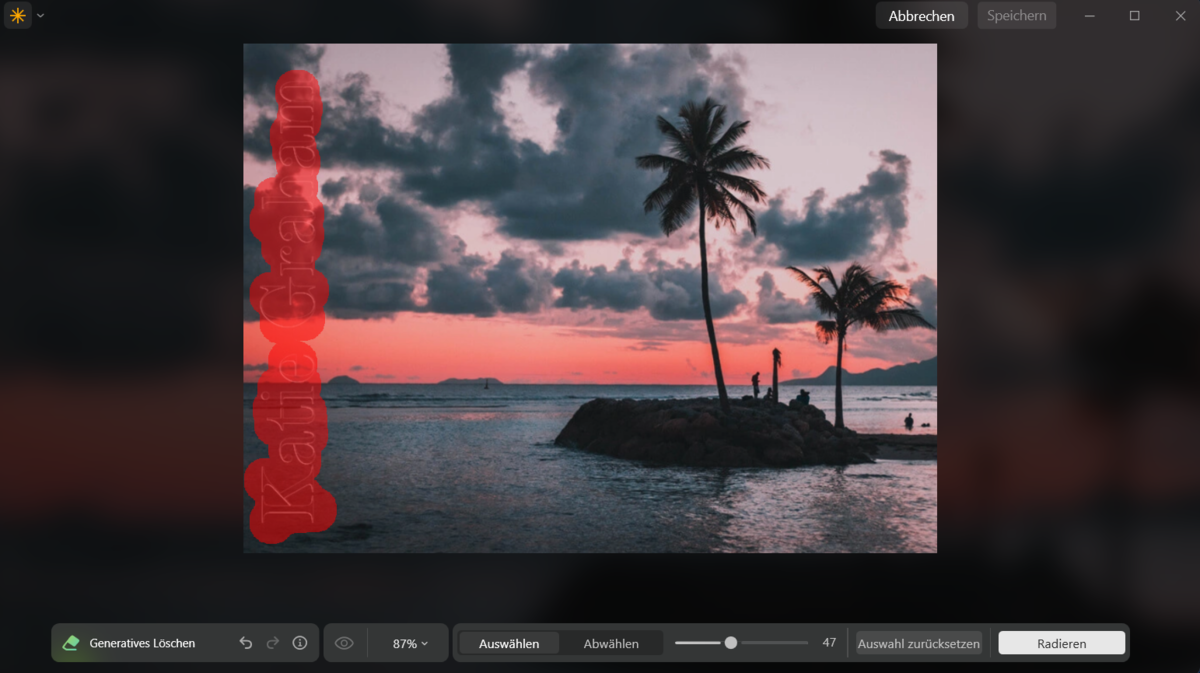1200x673 pixels.
Task: Select the Generatives Löschen eraser icon
Action: point(70,642)
